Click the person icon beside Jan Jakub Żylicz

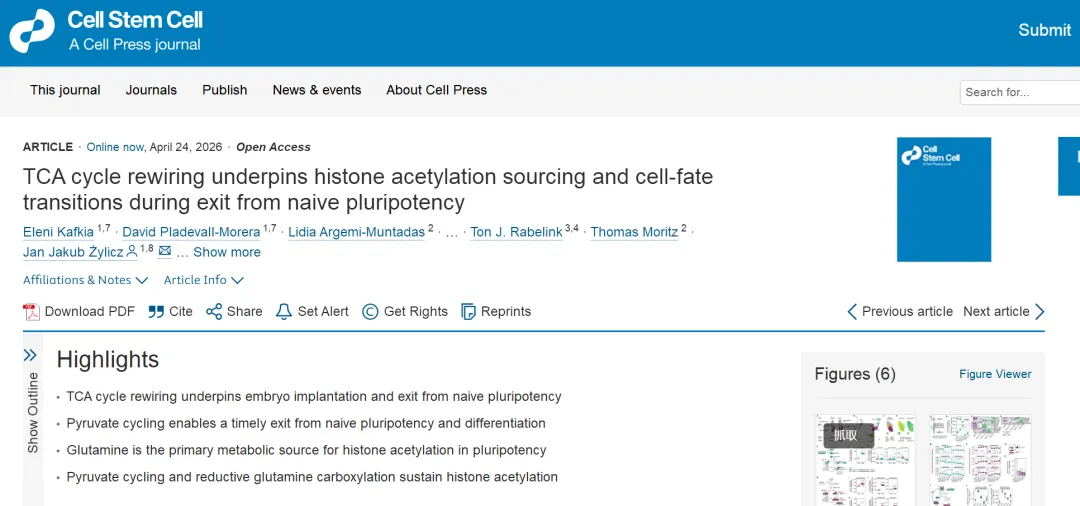pyautogui.click(x=132, y=252)
